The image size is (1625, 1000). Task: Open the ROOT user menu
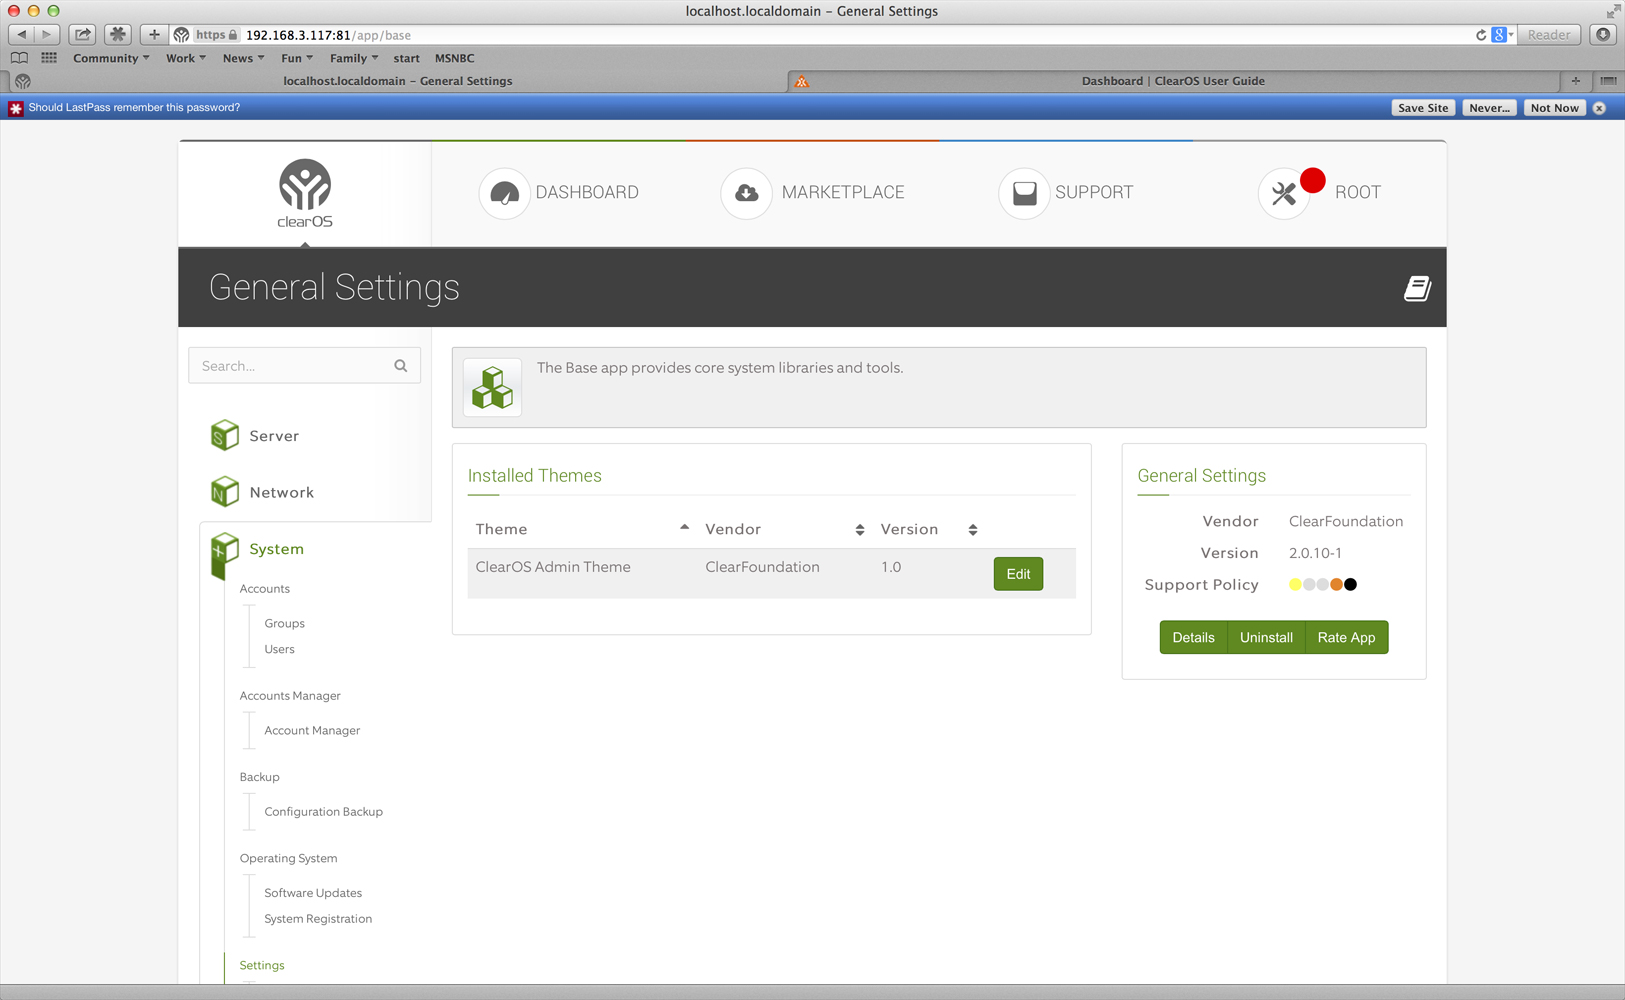click(1358, 193)
